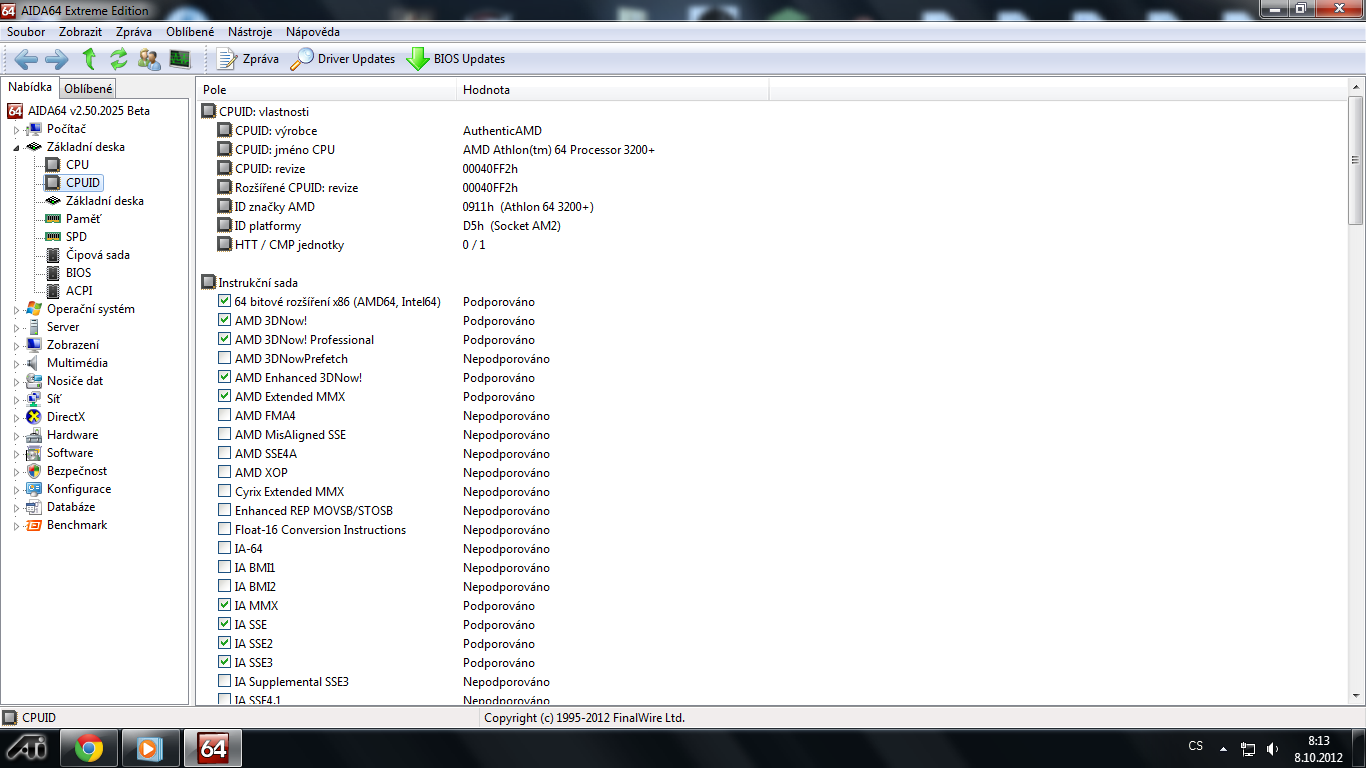1366x768 pixels.
Task: Switch to the Nabídka tab
Action: click(30, 88)
